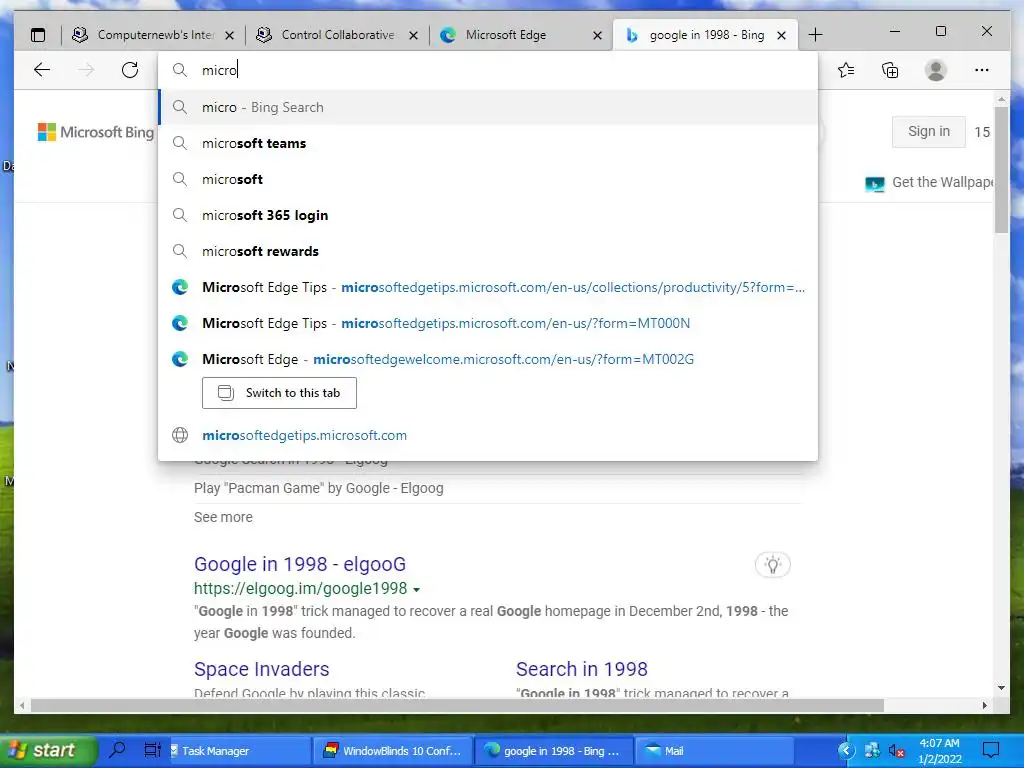Open the tab actions menu icon
The height and width of the screenshot is (768, 1024).
[x=39, y=35]
